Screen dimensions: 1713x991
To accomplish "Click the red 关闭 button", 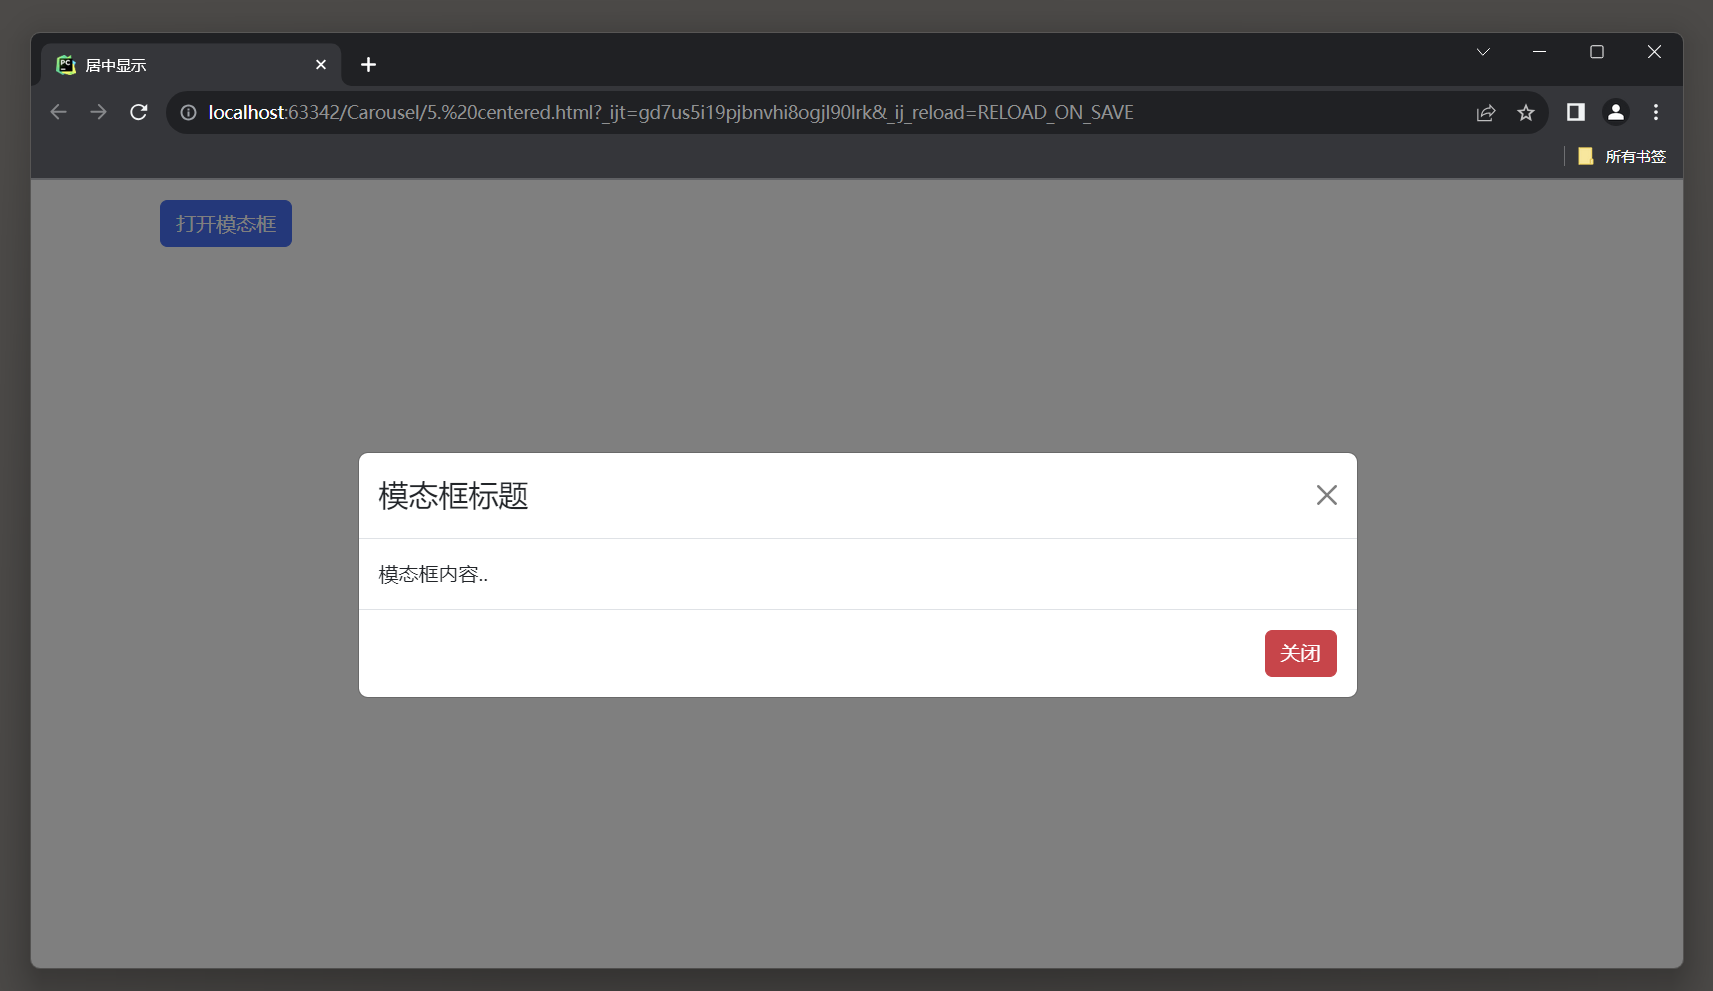I will pos(1300,653).
